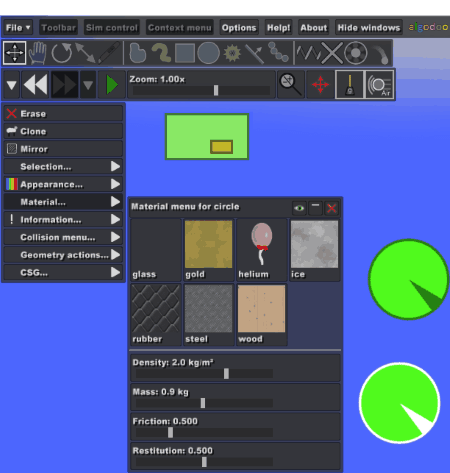Apply the ice material
450x473 pixels.
pyautogui.click(x=314, y=250)
